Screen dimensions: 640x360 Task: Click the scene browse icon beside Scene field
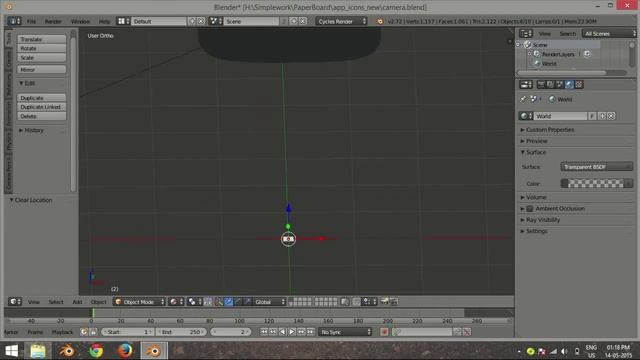point(215,21)
